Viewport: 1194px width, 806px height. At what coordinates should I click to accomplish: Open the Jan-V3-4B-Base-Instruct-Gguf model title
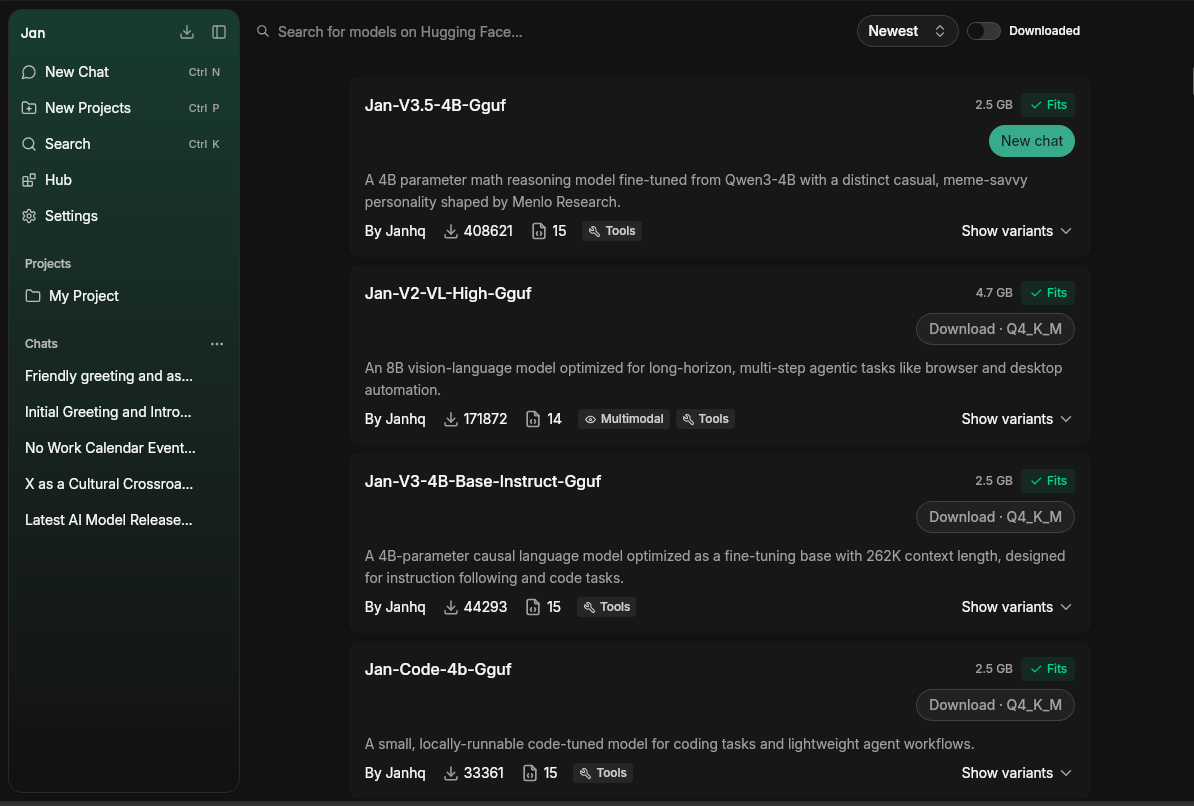click(x=483, y=481)
